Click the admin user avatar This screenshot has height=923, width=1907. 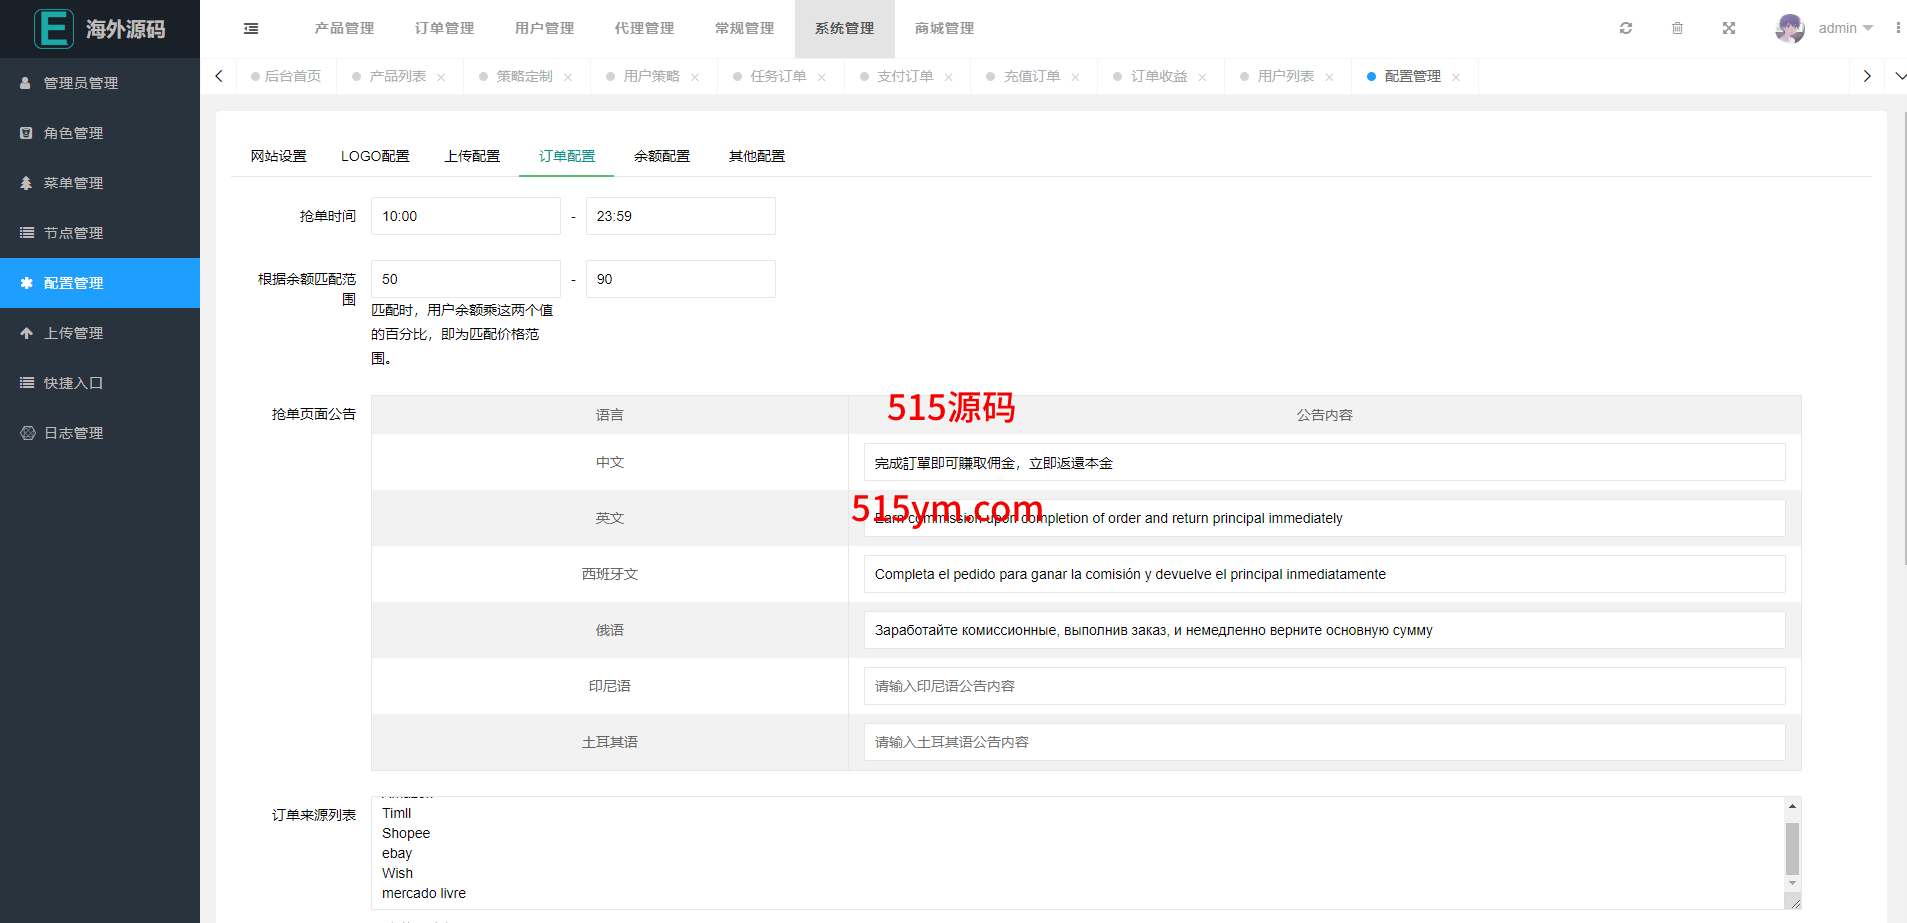click(x=1789, y=28)
